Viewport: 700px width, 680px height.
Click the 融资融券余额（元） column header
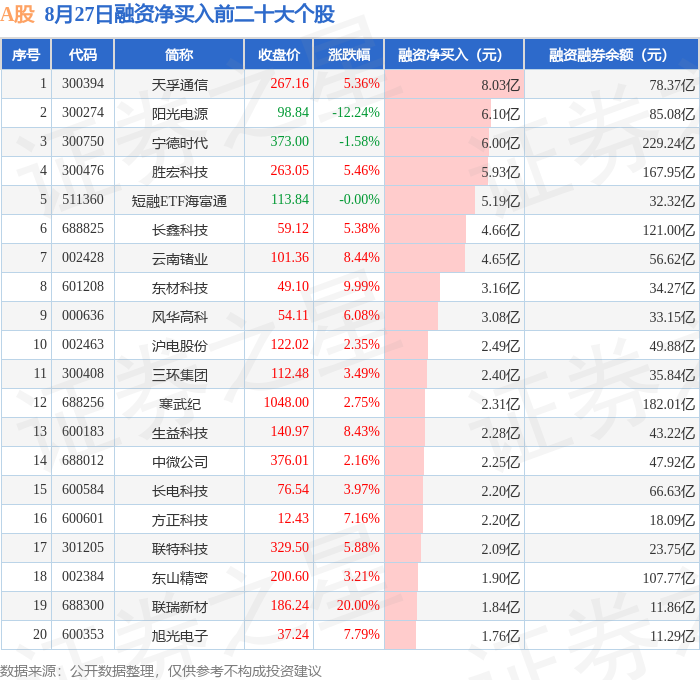pyautogui.click(x=611, y=54)
